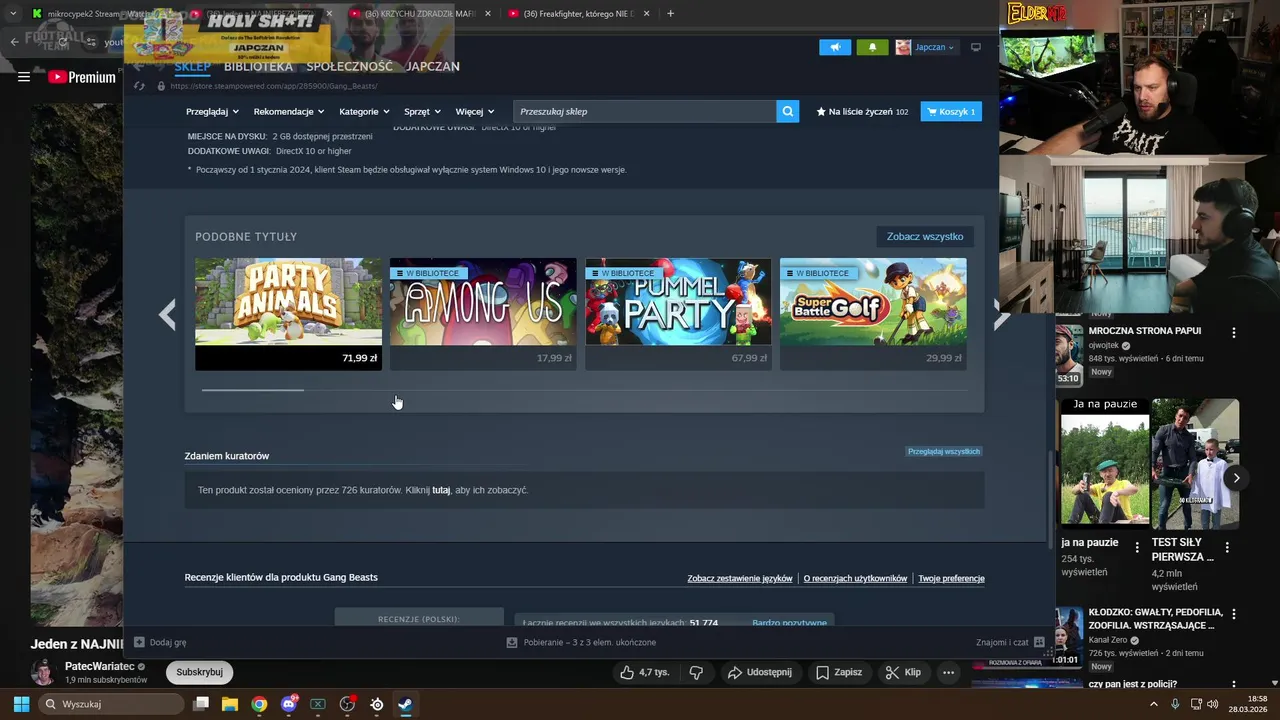Open the Steam announcements megaphone icon
This screenshot has width=1280, height=720.
[835, 47]
